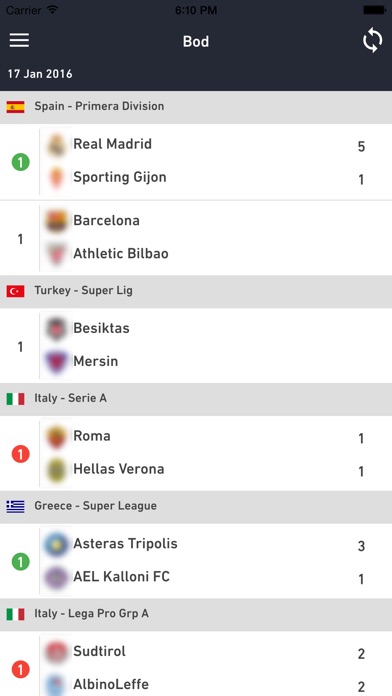The width and height of the screenshot is (392, 696).
Task: Select the Italy - Serie A header
Action: pyautogui.click(x=196, y=399)
